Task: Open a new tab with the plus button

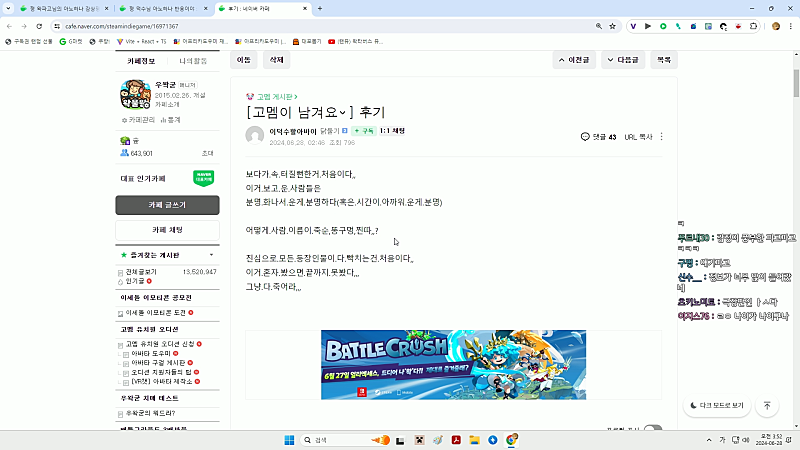Action: click(x=320, y=8)
